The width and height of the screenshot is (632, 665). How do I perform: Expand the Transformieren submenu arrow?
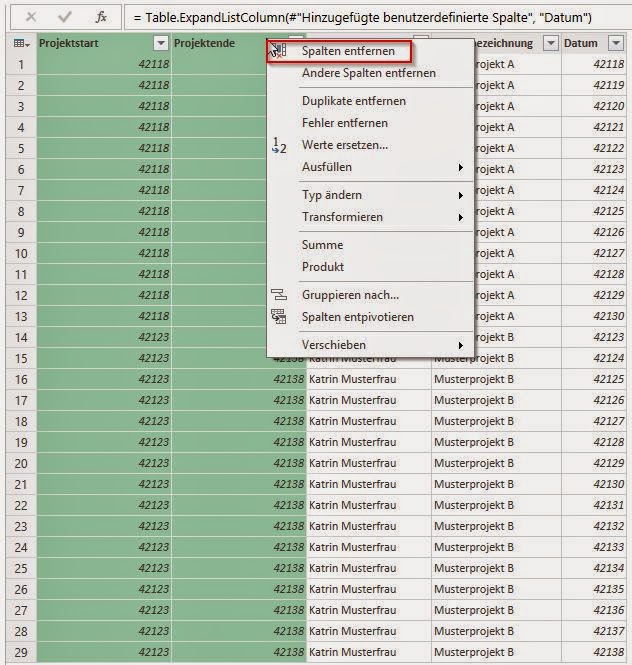click(x=461, y=218)
